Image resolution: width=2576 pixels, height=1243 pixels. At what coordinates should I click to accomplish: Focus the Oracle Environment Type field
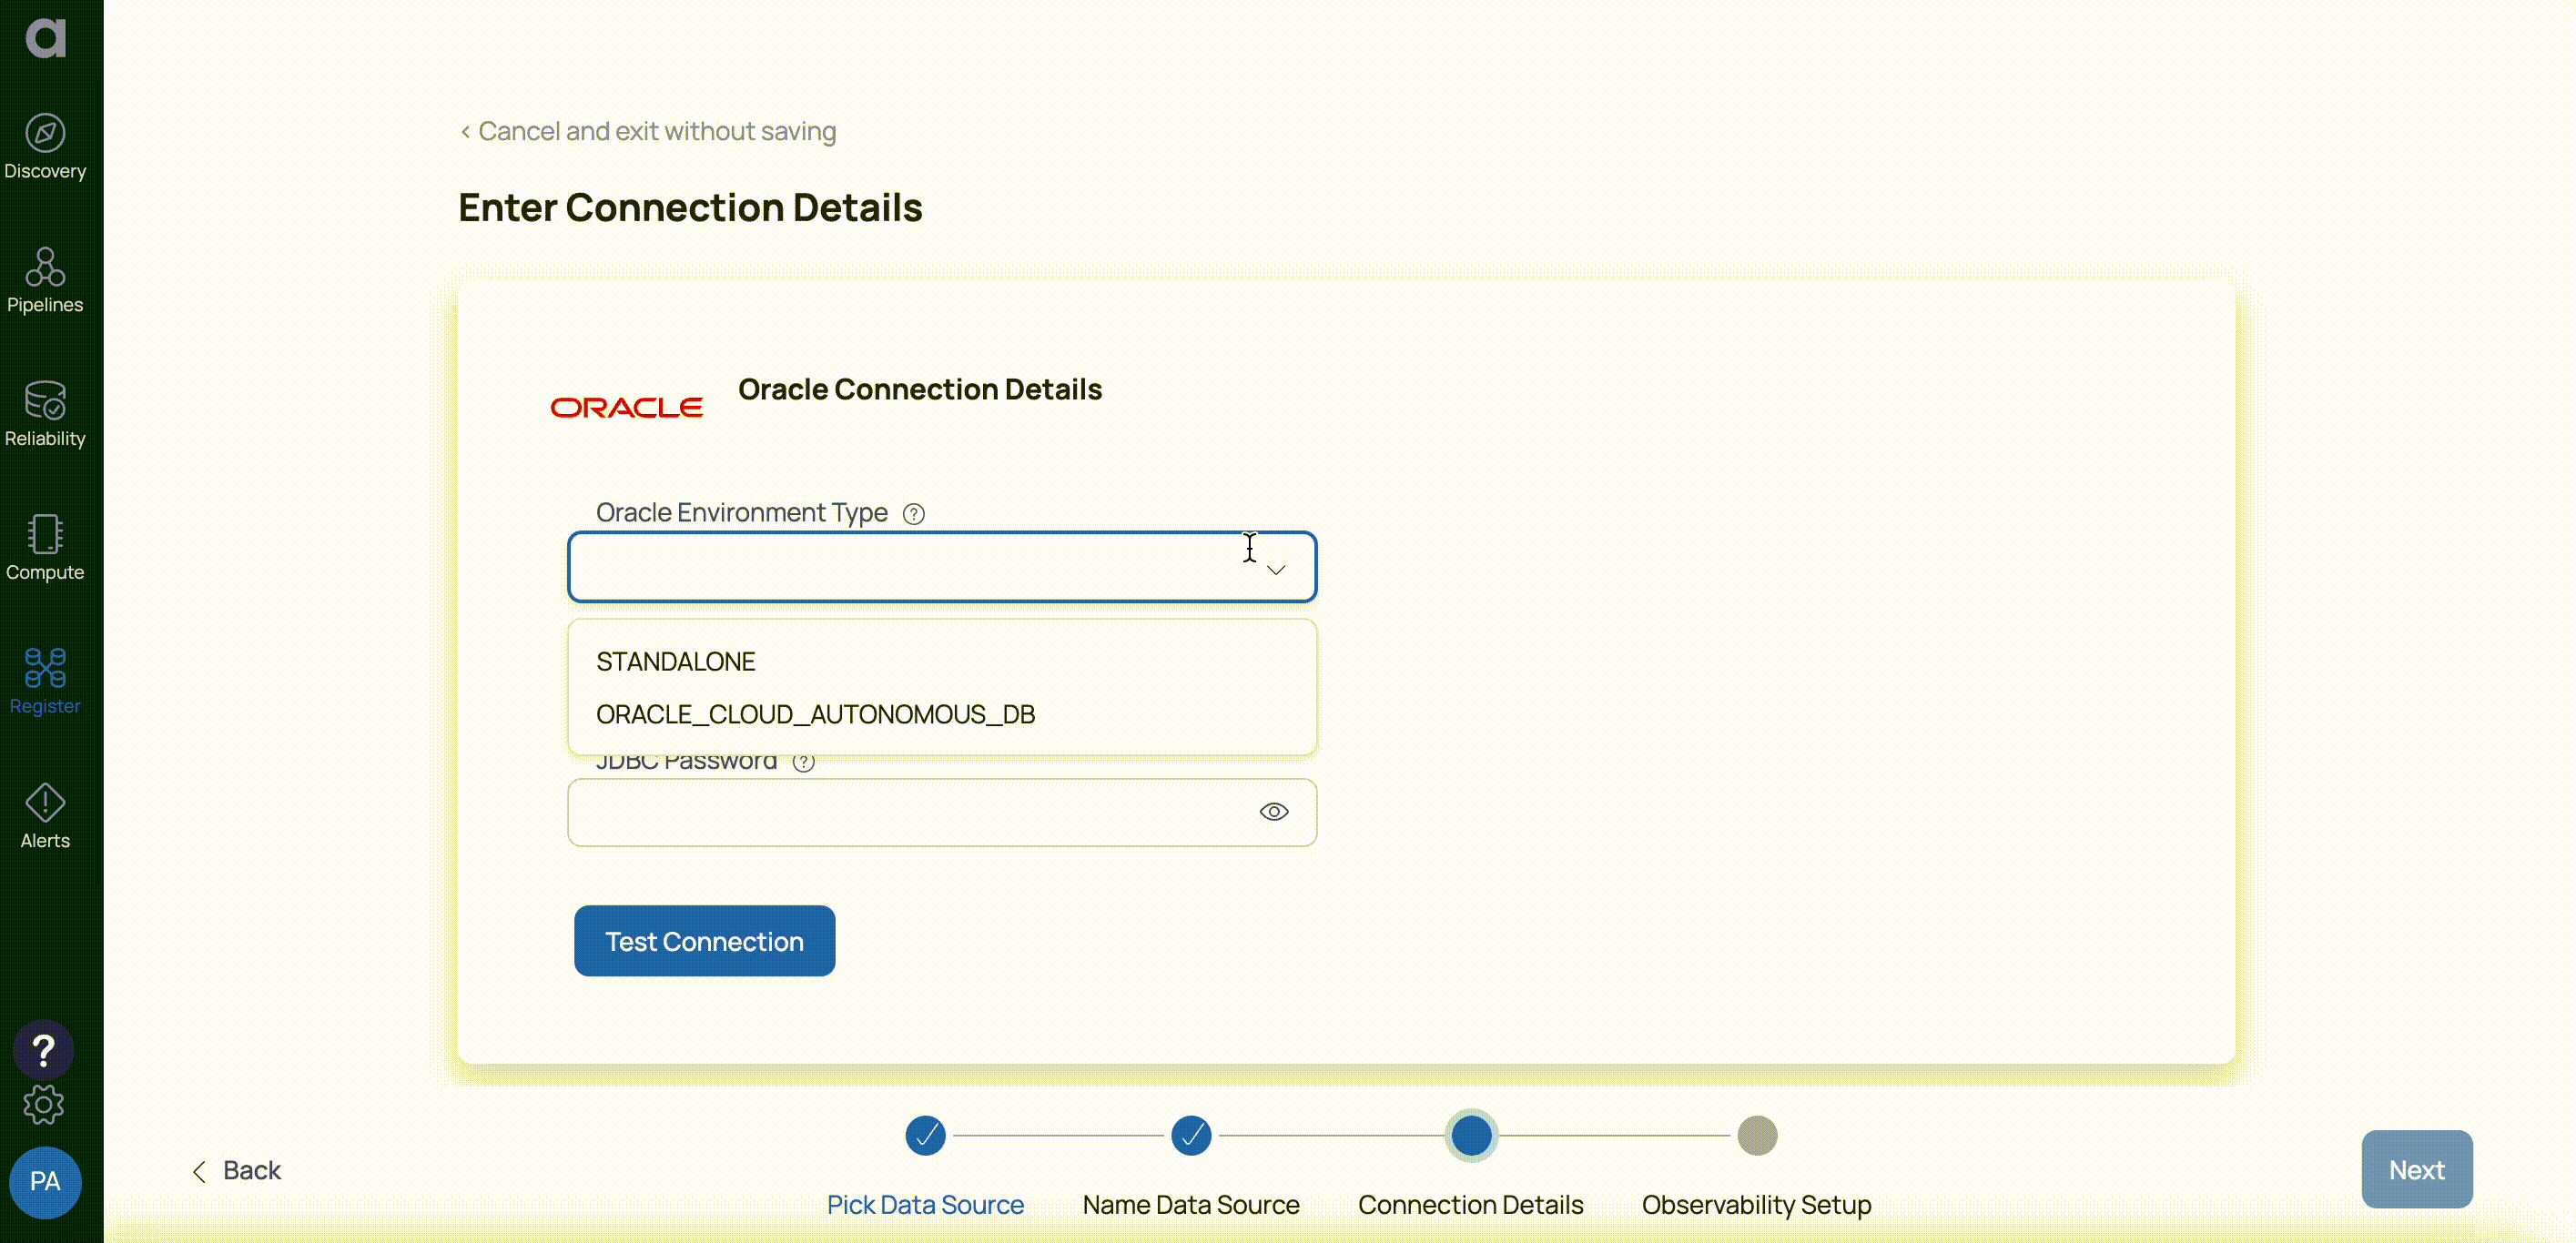[x=942, y=567]
